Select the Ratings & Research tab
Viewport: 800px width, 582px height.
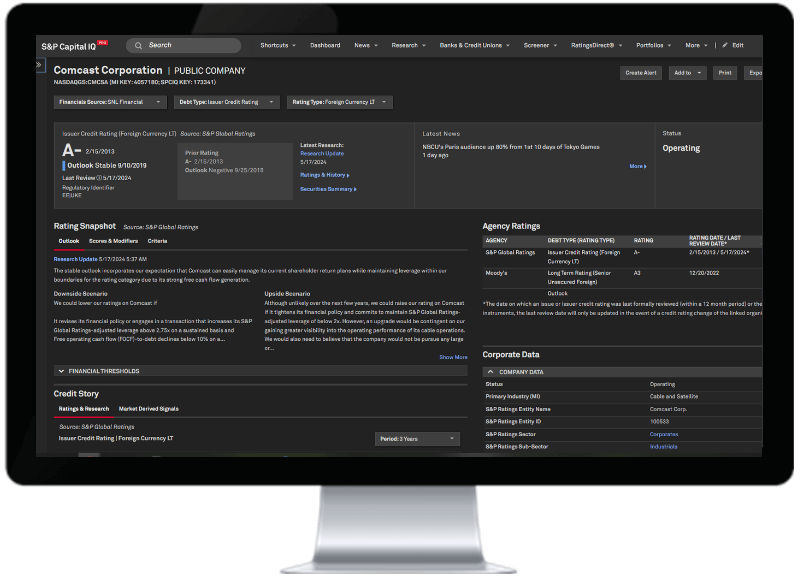84,409
